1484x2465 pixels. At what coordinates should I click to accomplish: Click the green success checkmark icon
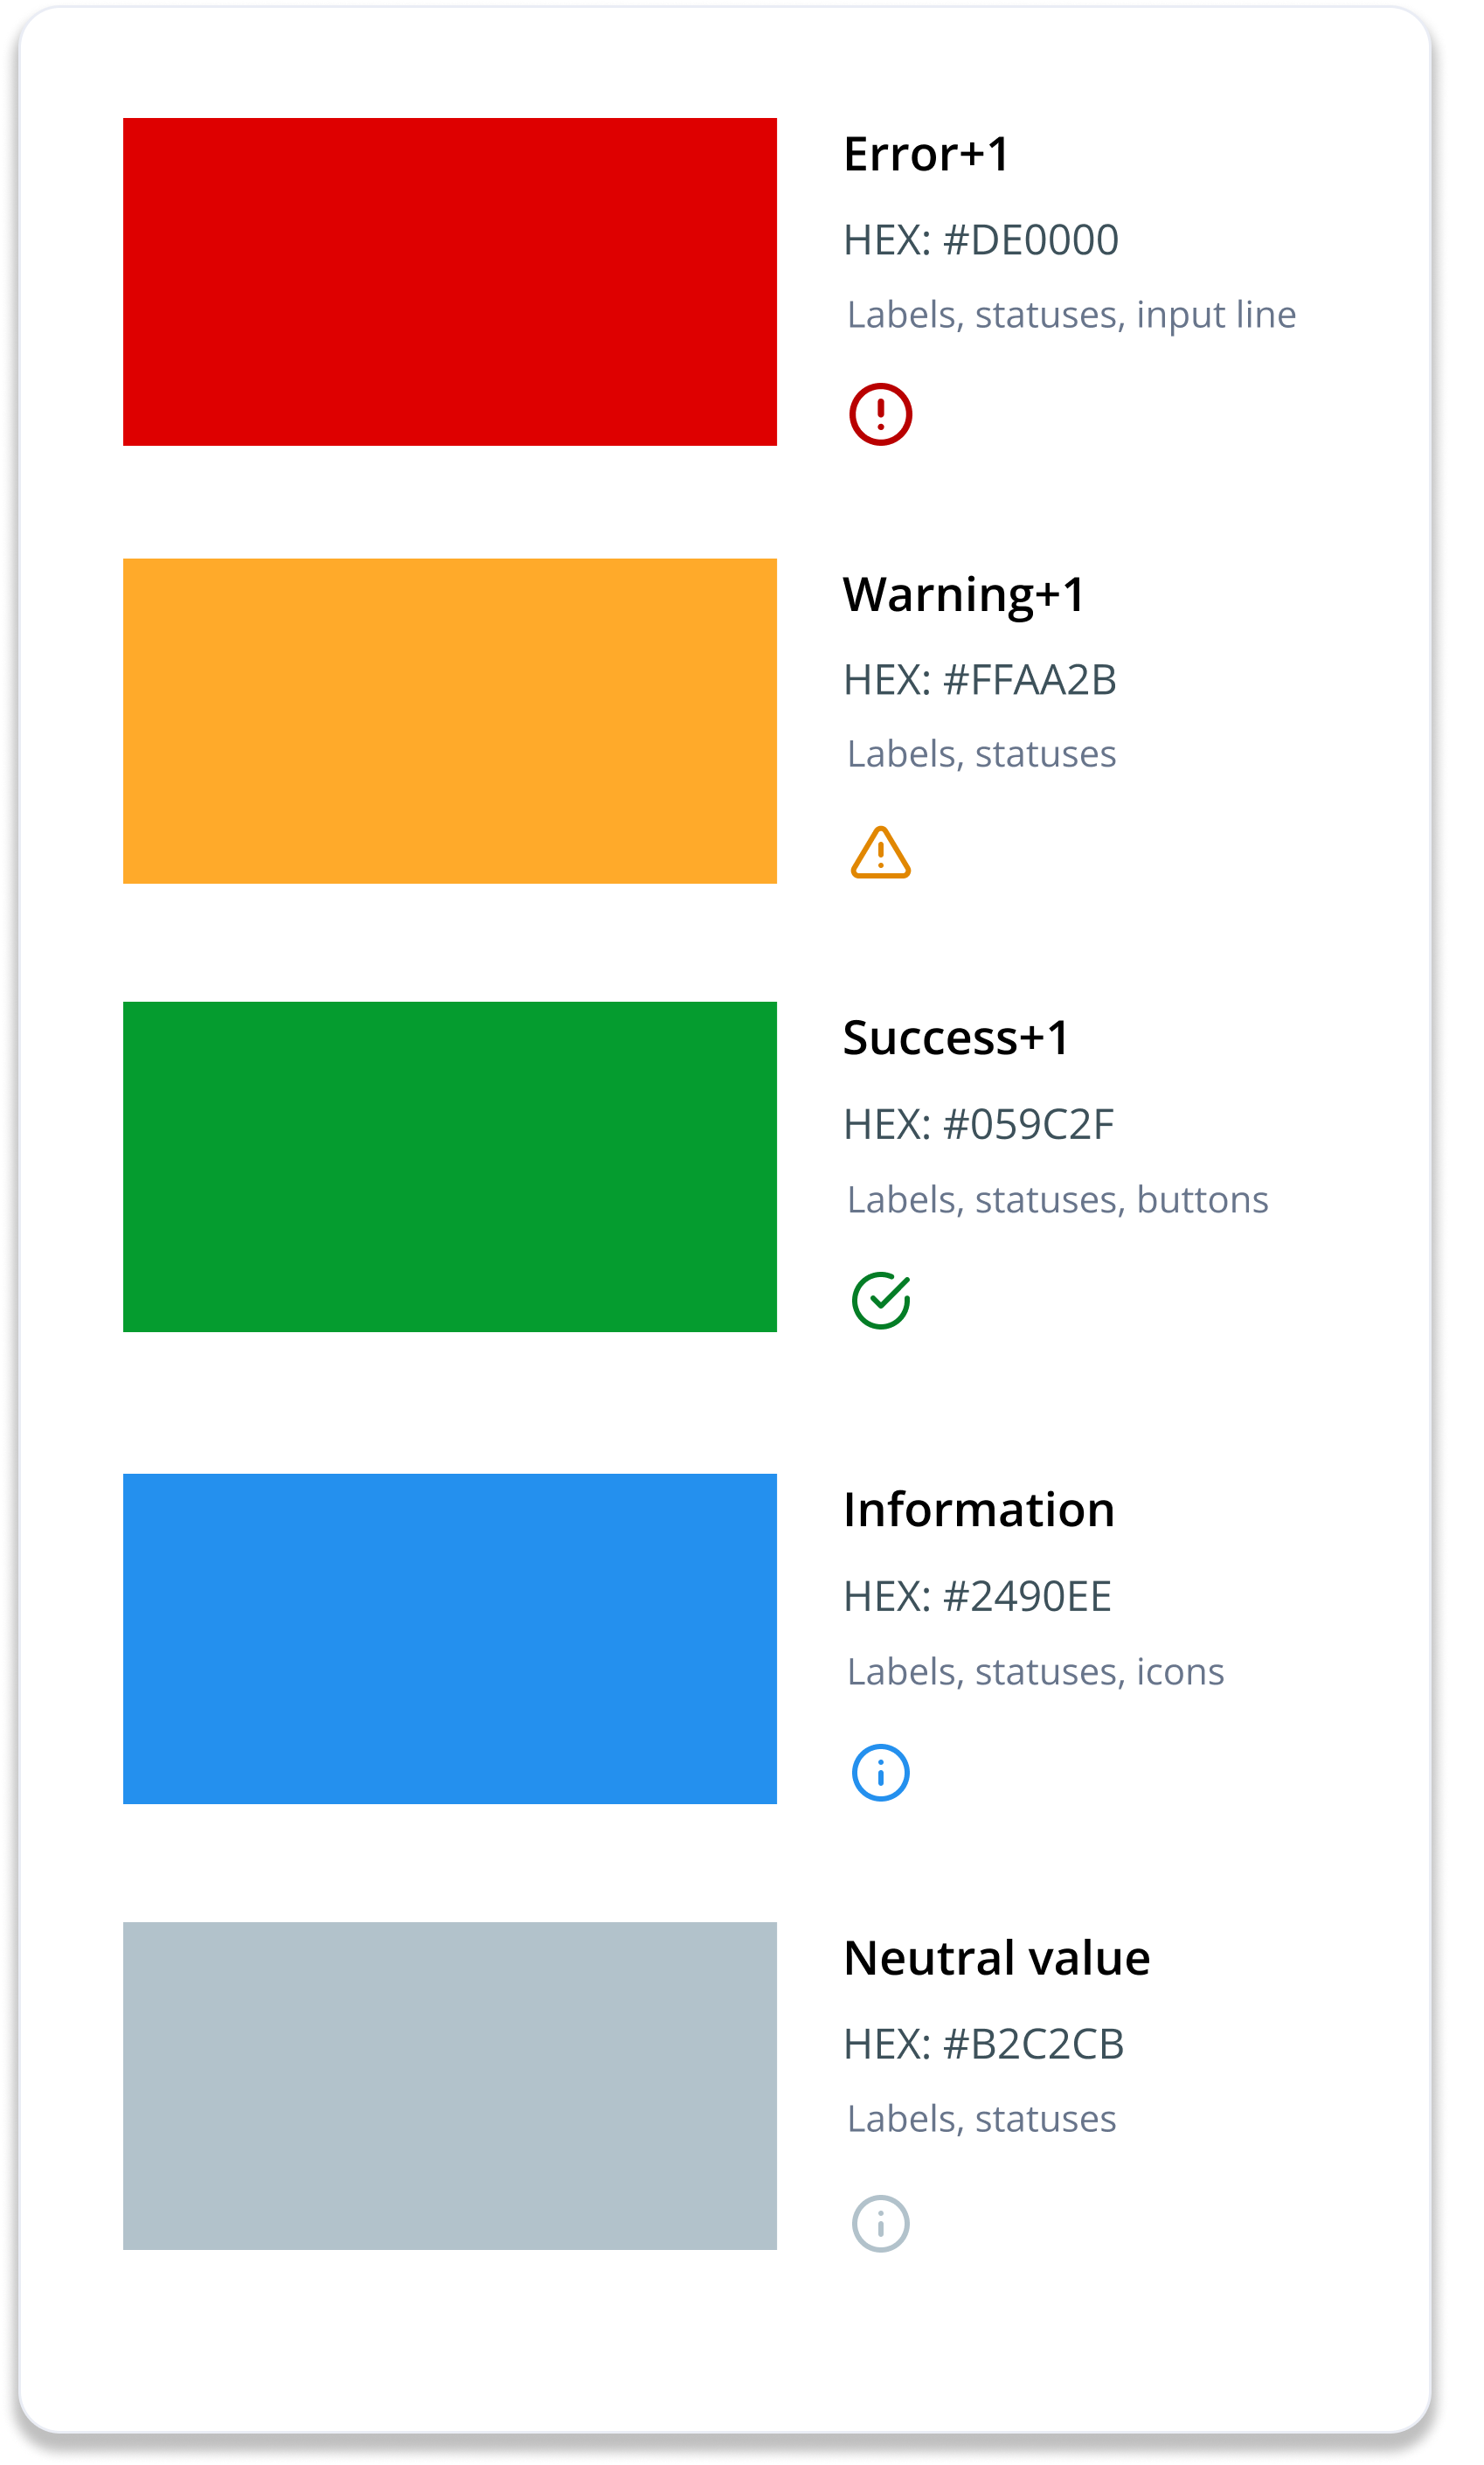[x=880, y=1300]
